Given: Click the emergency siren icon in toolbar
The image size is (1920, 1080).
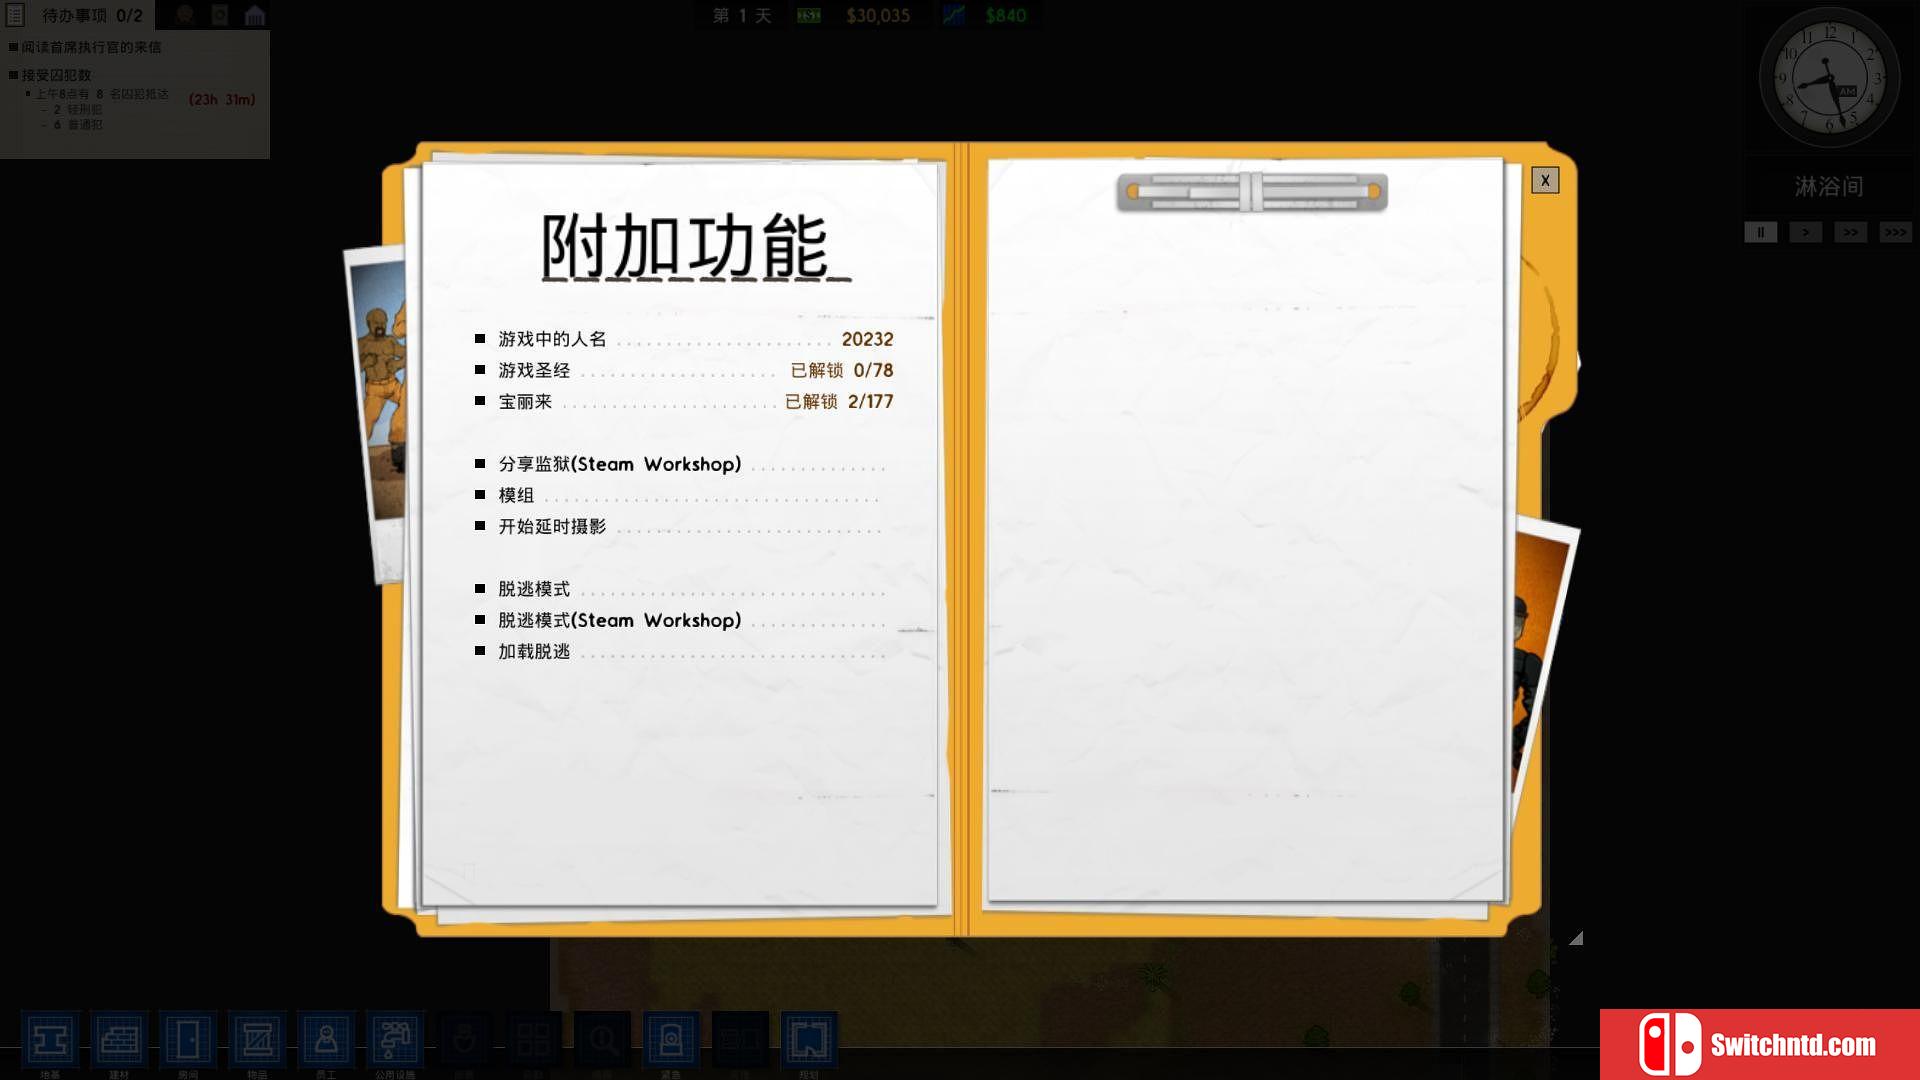Looking at the screenshot, I should (x=671, y=1040).
